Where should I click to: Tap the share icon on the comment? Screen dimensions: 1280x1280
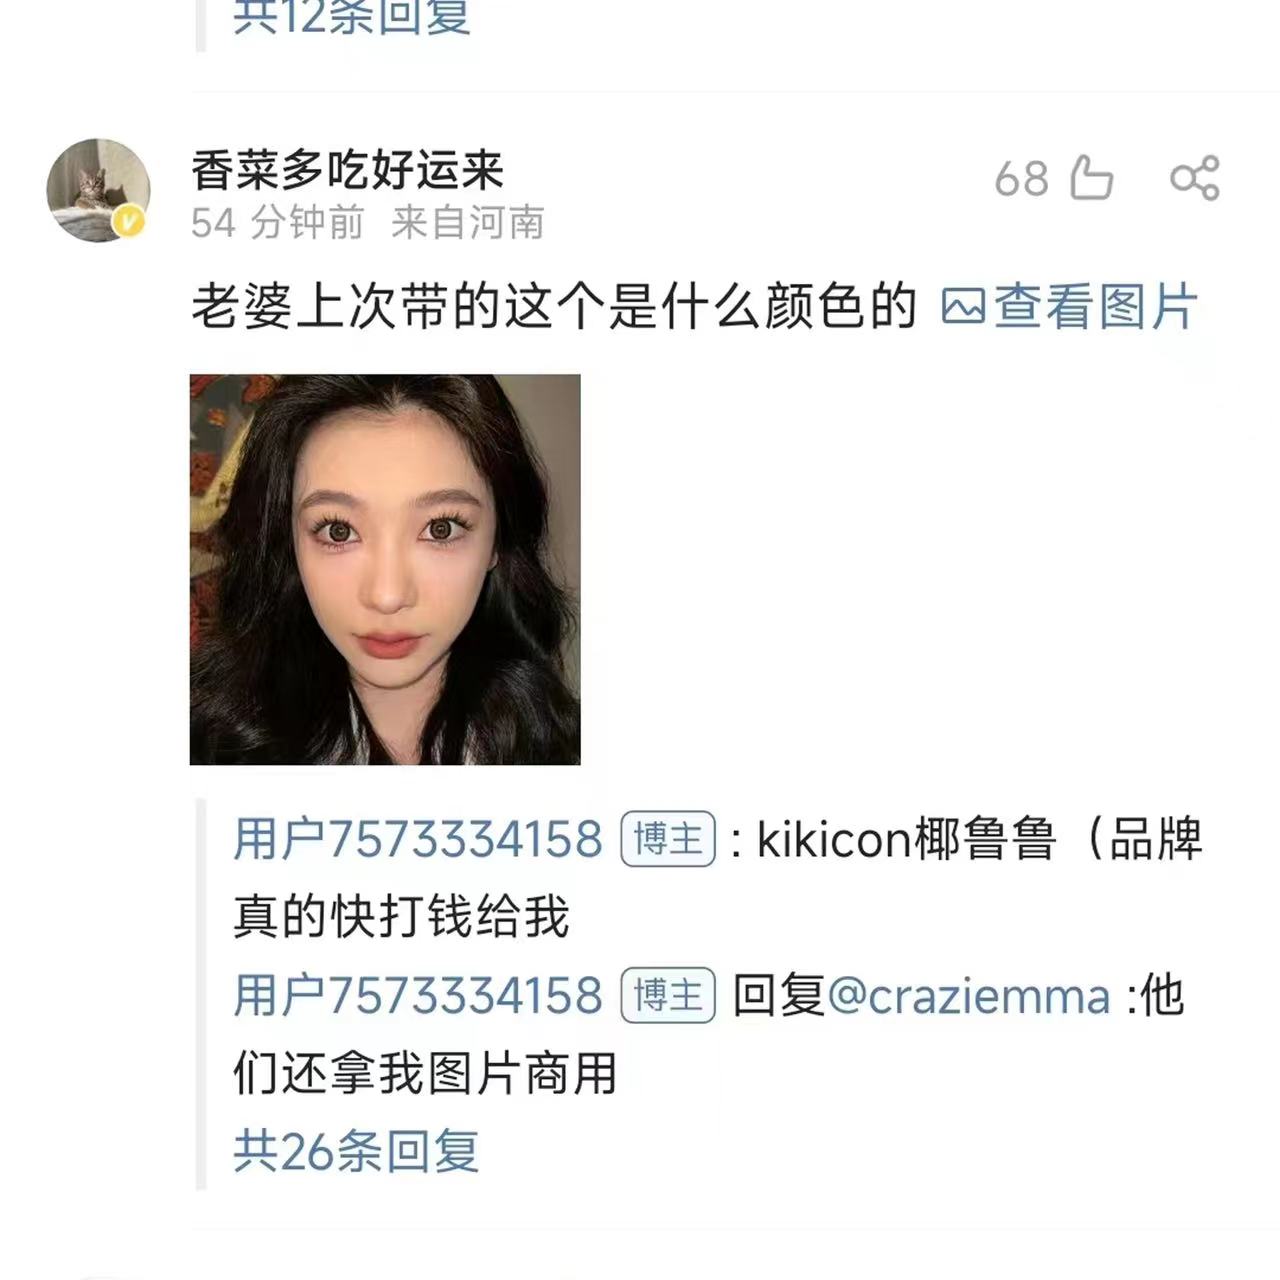click(1195, 179)
